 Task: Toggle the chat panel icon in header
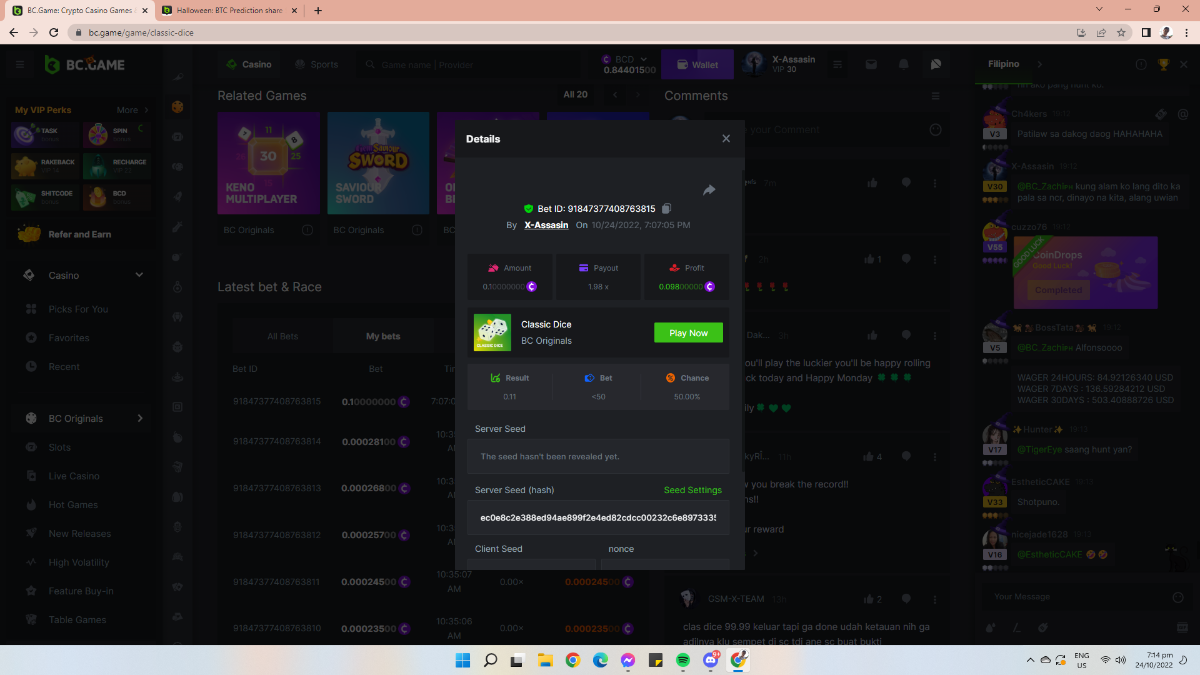pos(936,64)
